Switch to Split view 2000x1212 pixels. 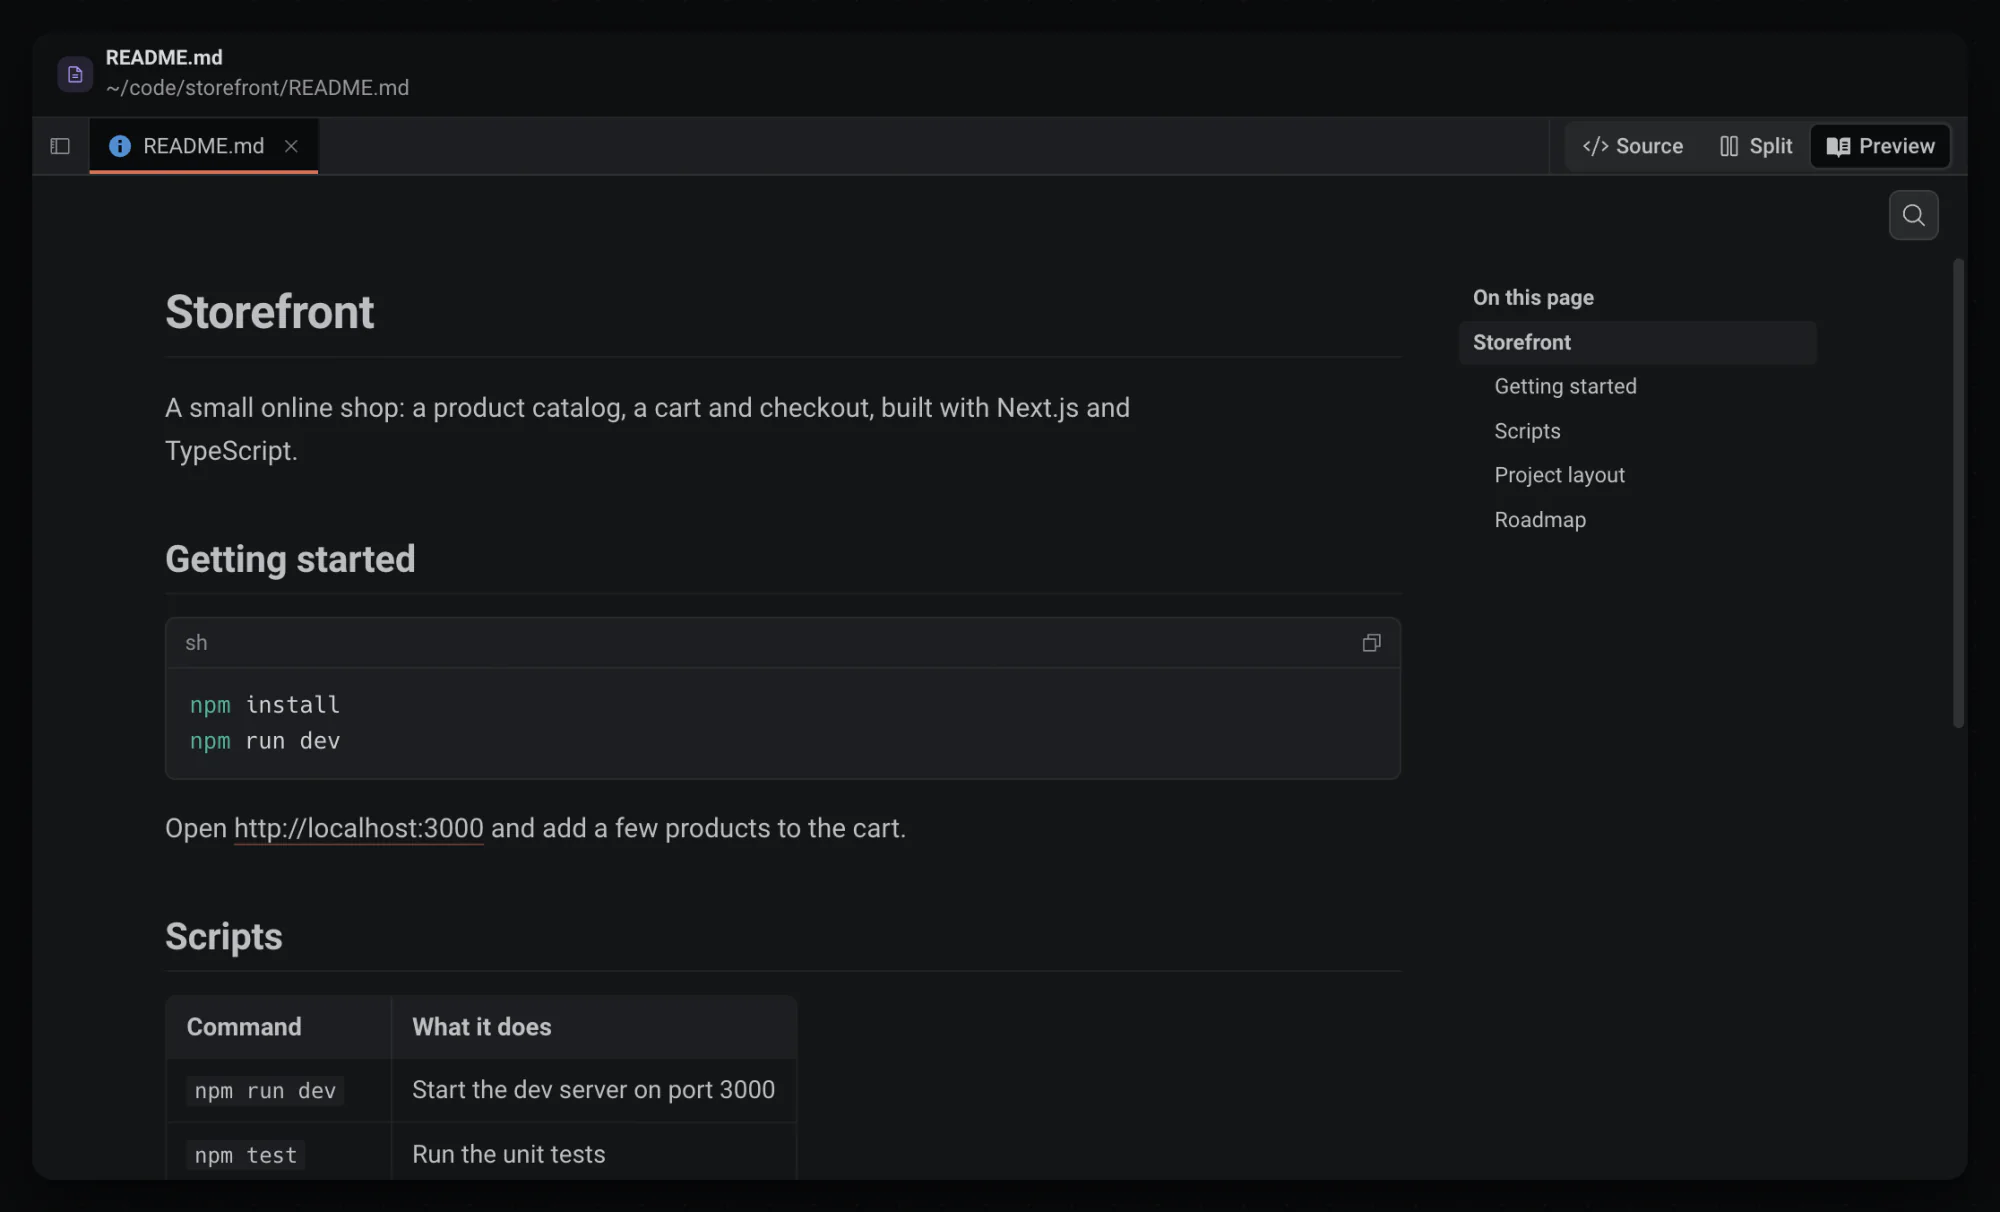(1756, 146)
